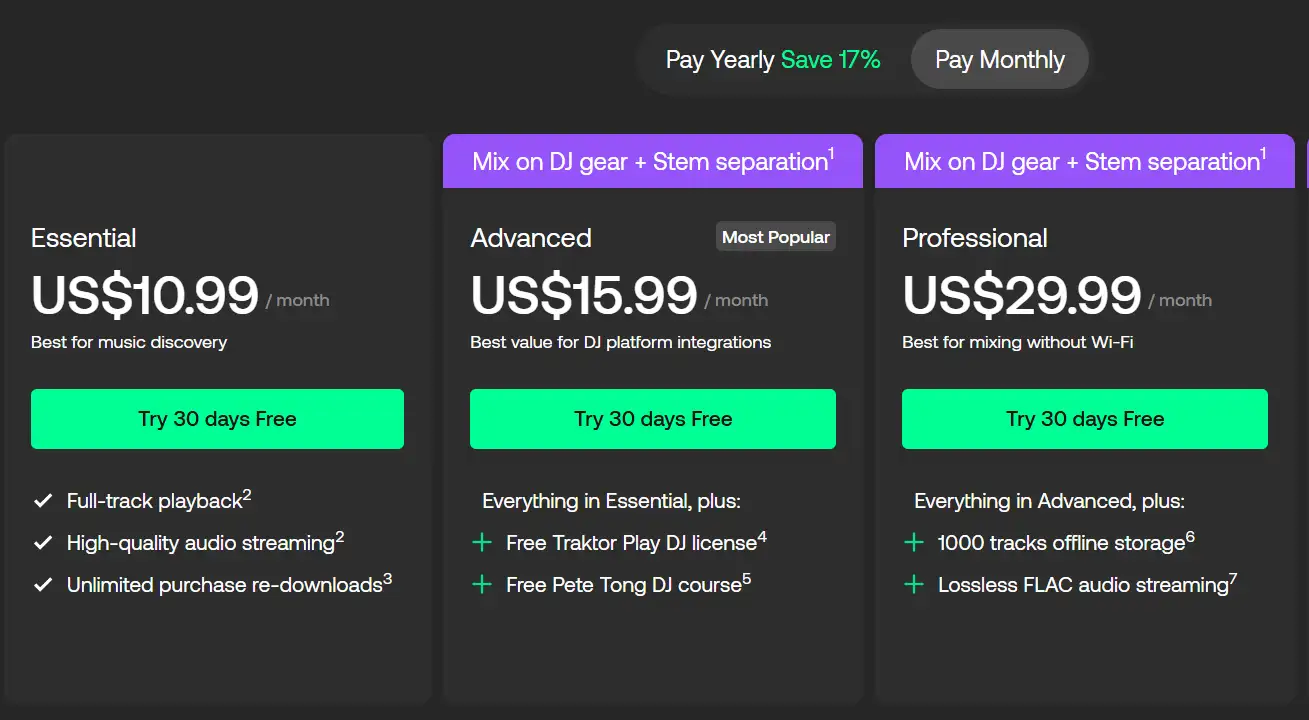The height and width of the screenshot is (720, 1309).
Task: Click plus icon beside Lossless FLAC audio streaming
Action: [913, 585]
